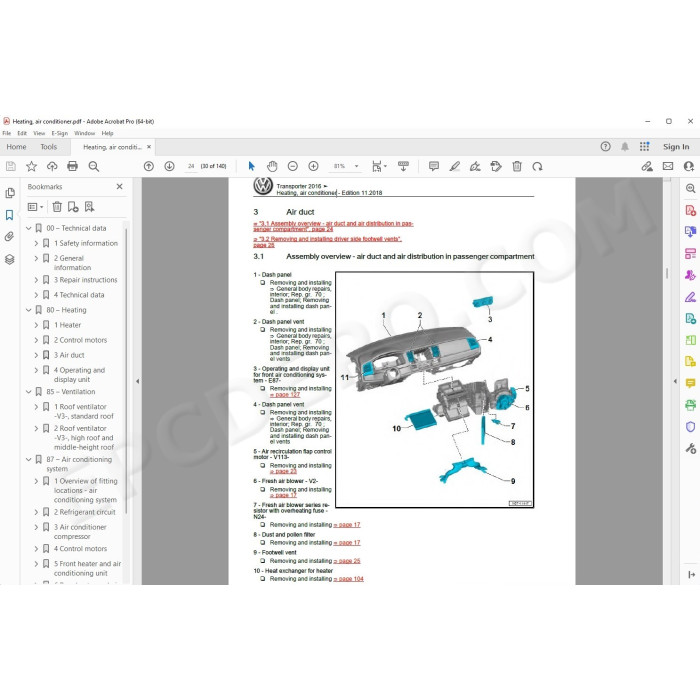Click the Sign In button
The height and width of the screenshot is (700, 700).
(x=676, y=146)
